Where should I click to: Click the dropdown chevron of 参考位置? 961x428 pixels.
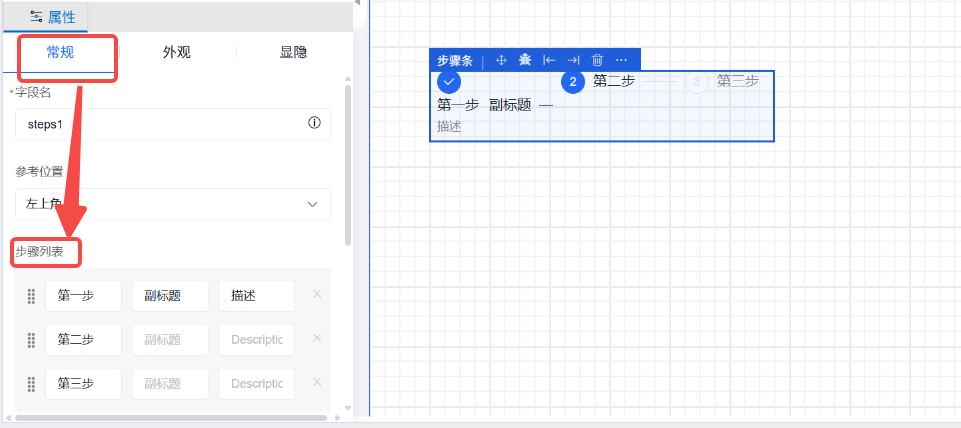[x=313, y=204]
